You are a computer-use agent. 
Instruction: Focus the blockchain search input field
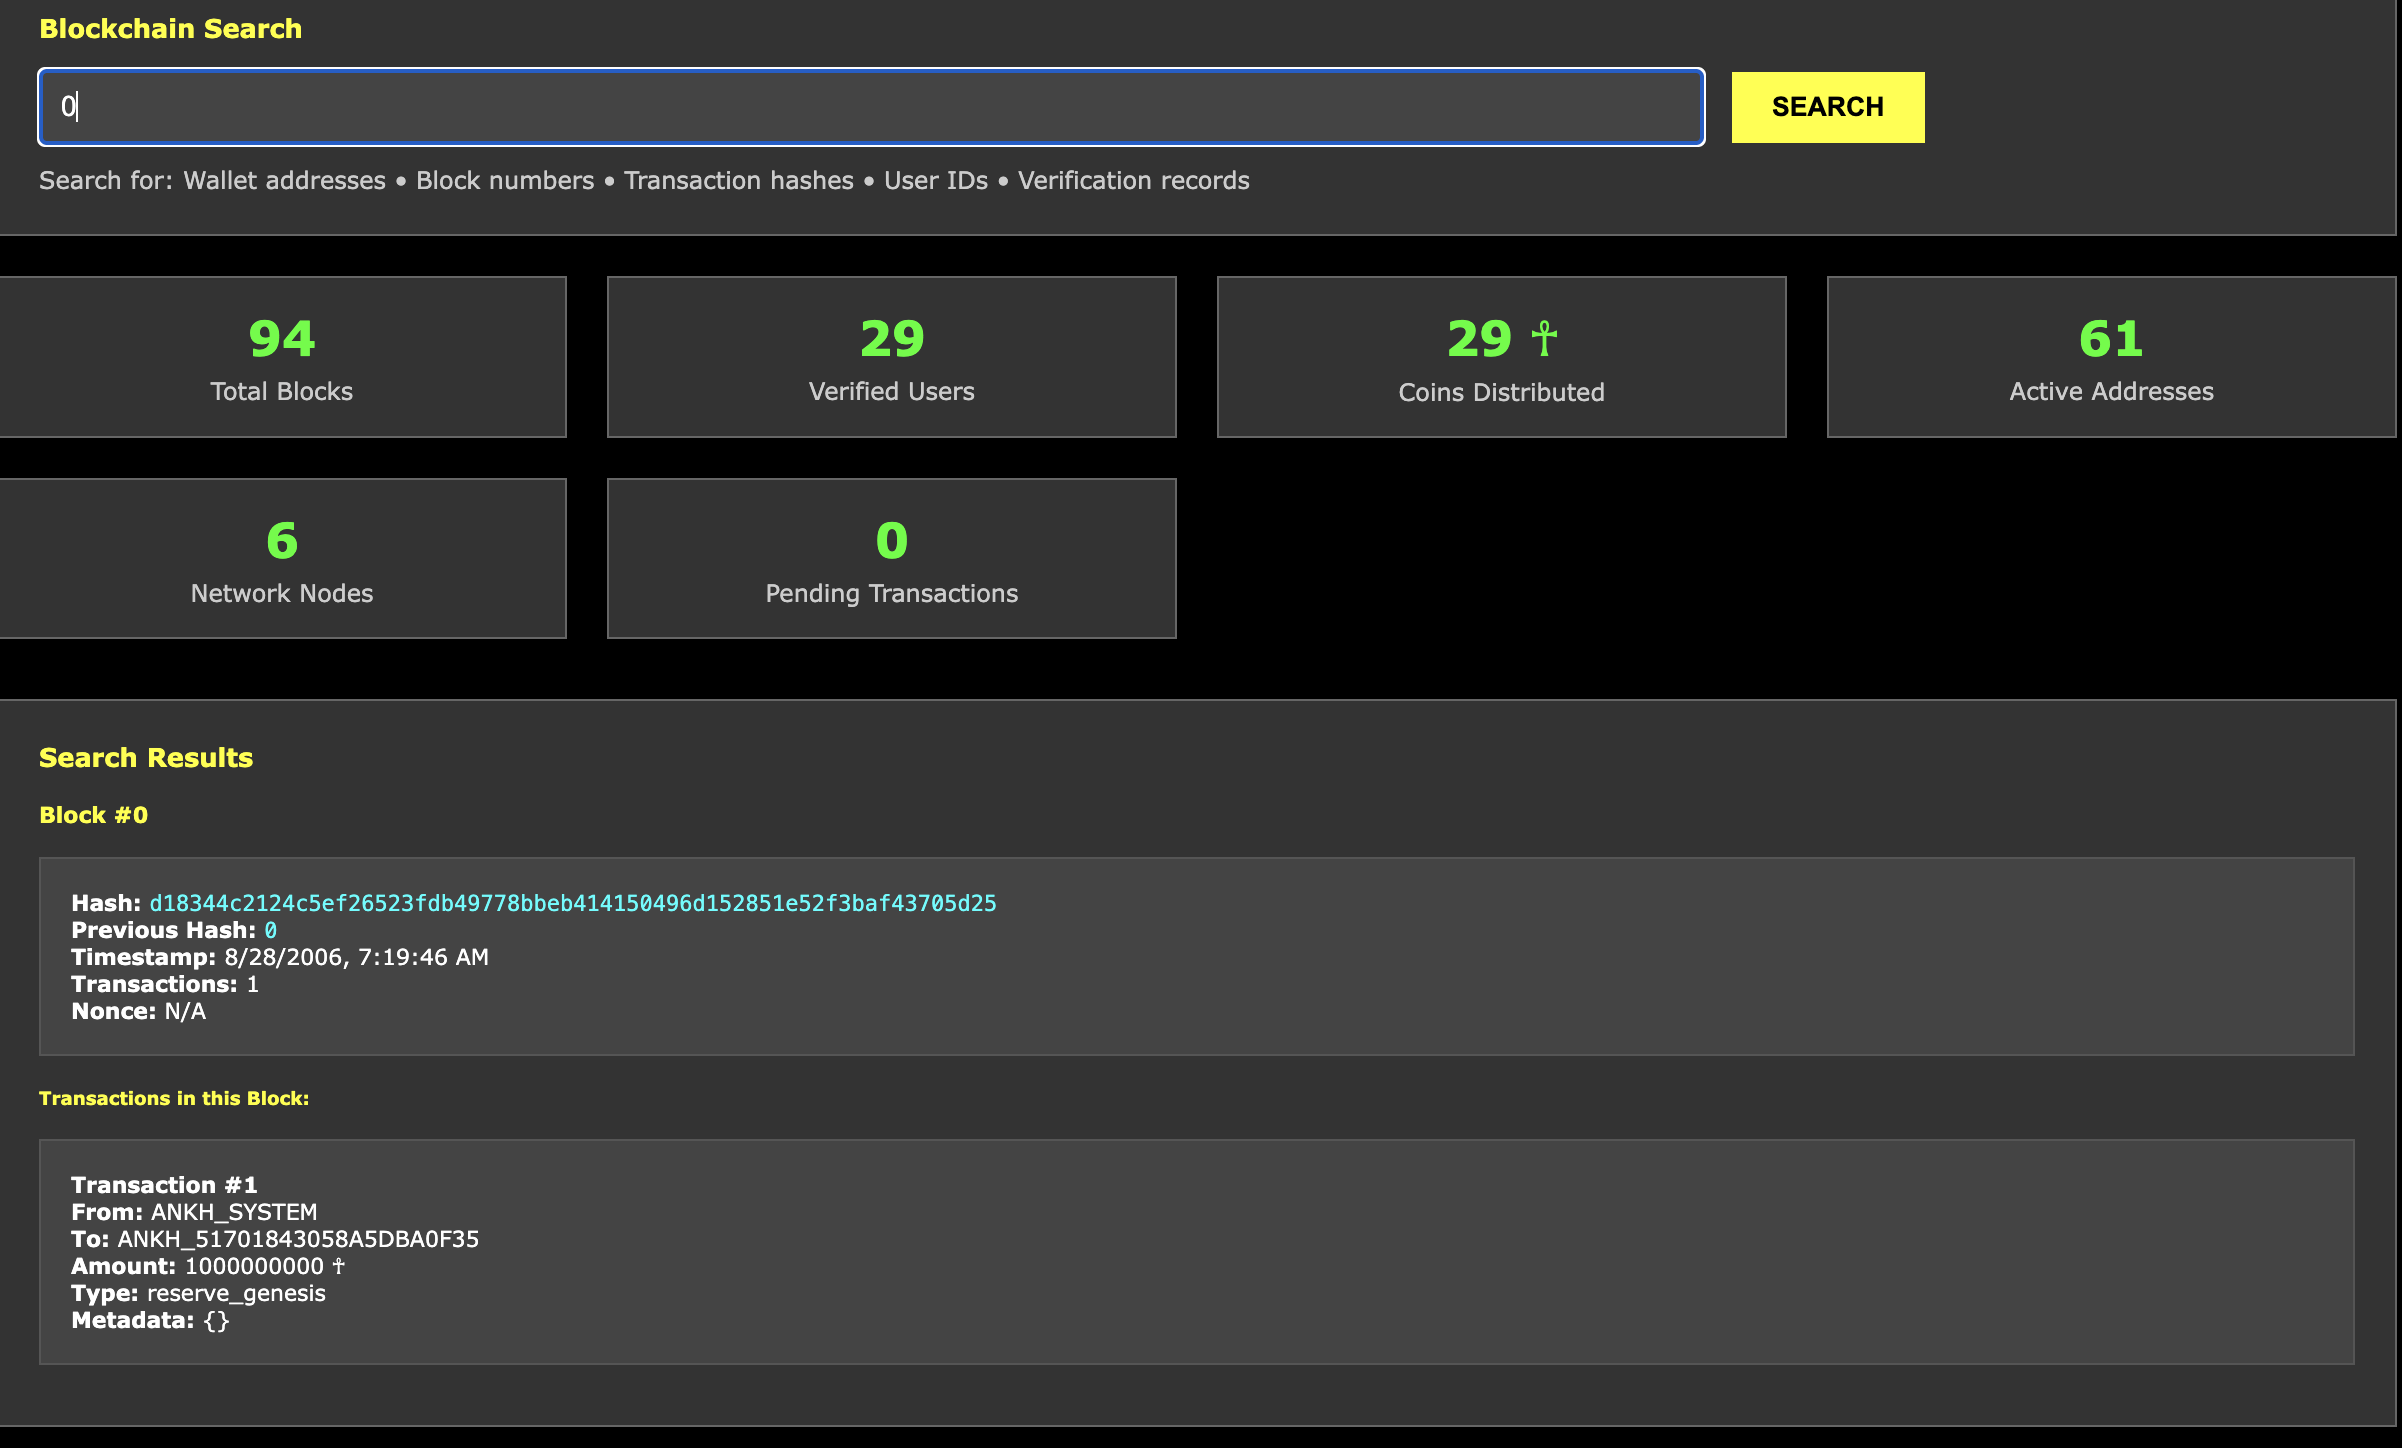[x=870, y=107]
